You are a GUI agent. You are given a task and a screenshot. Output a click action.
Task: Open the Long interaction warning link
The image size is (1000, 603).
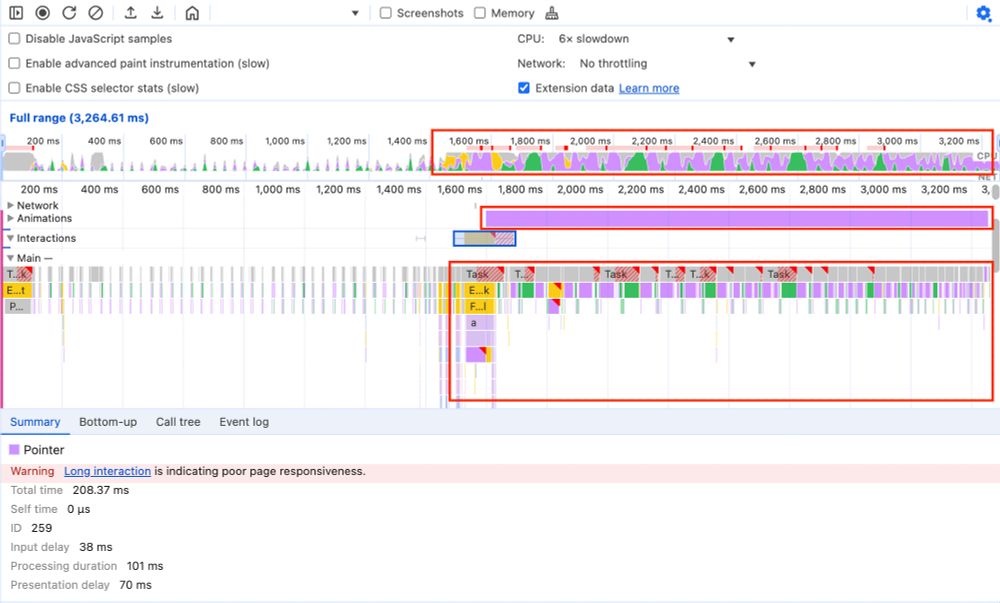point(107,470)
